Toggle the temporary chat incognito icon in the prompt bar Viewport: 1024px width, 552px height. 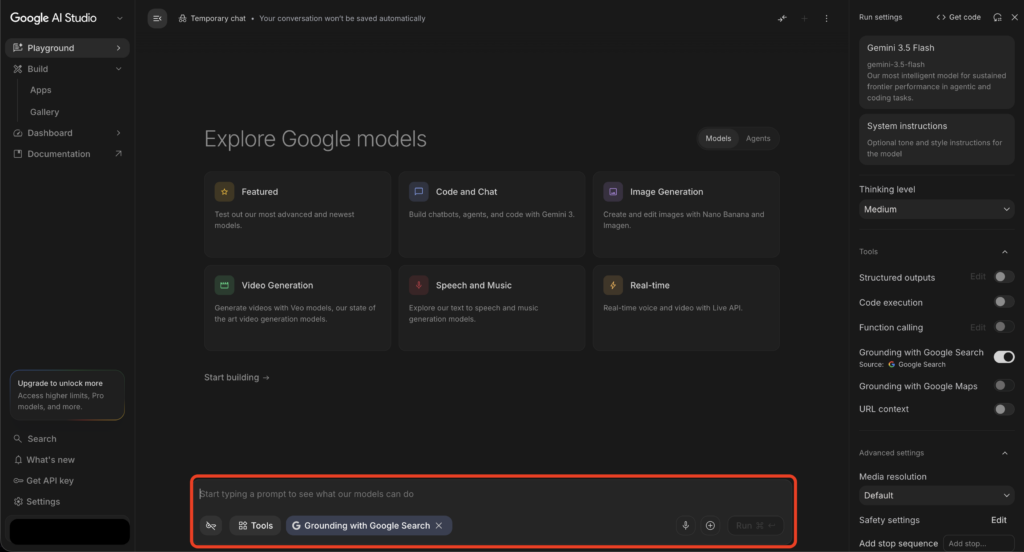click(211, 525)
